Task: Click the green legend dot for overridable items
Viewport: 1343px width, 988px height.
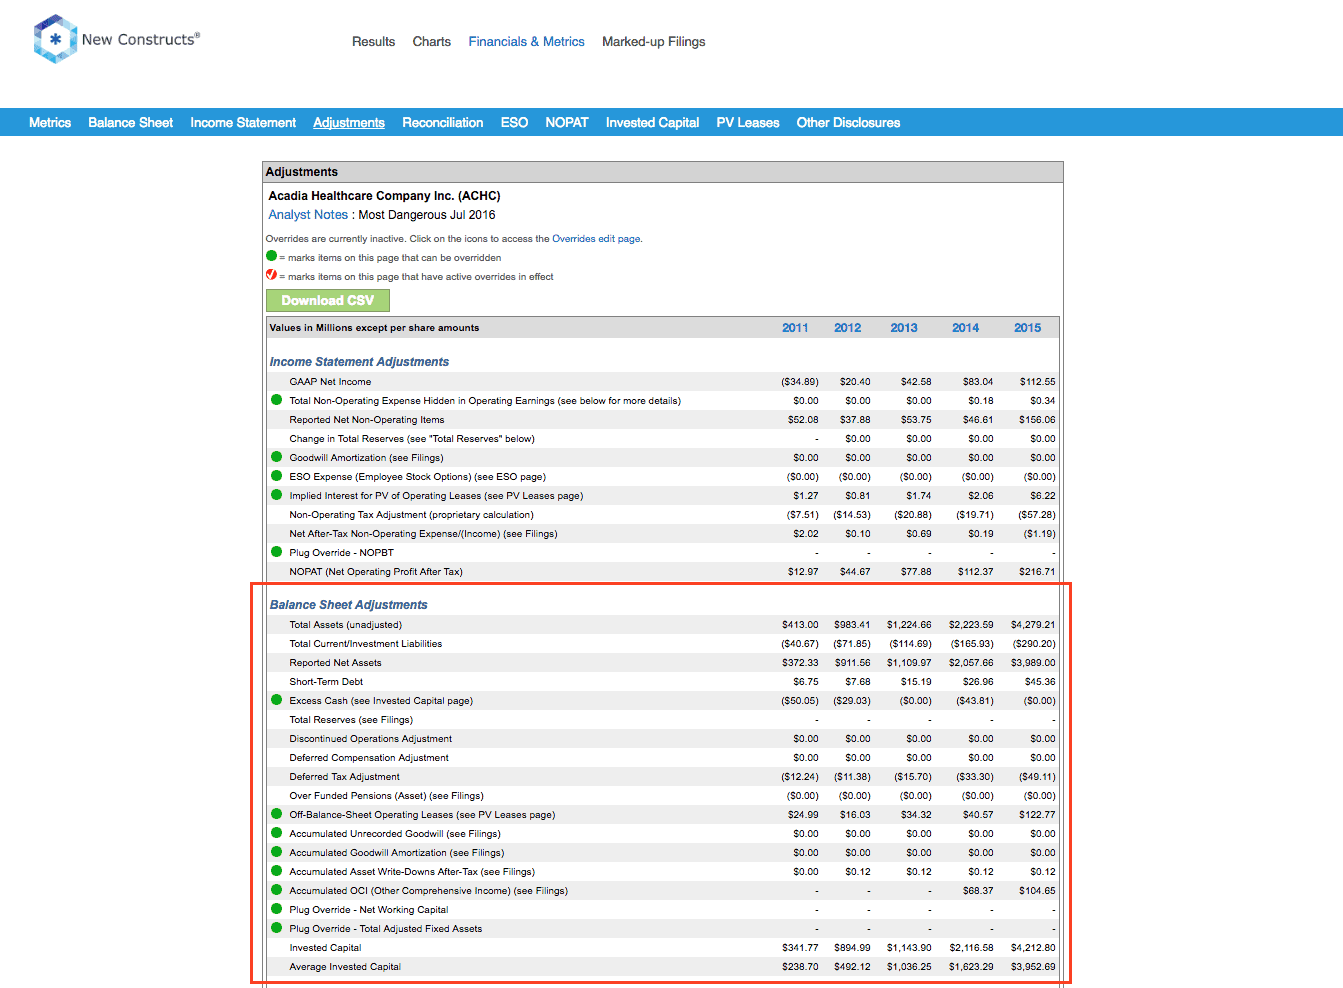Action: (271, 256)
